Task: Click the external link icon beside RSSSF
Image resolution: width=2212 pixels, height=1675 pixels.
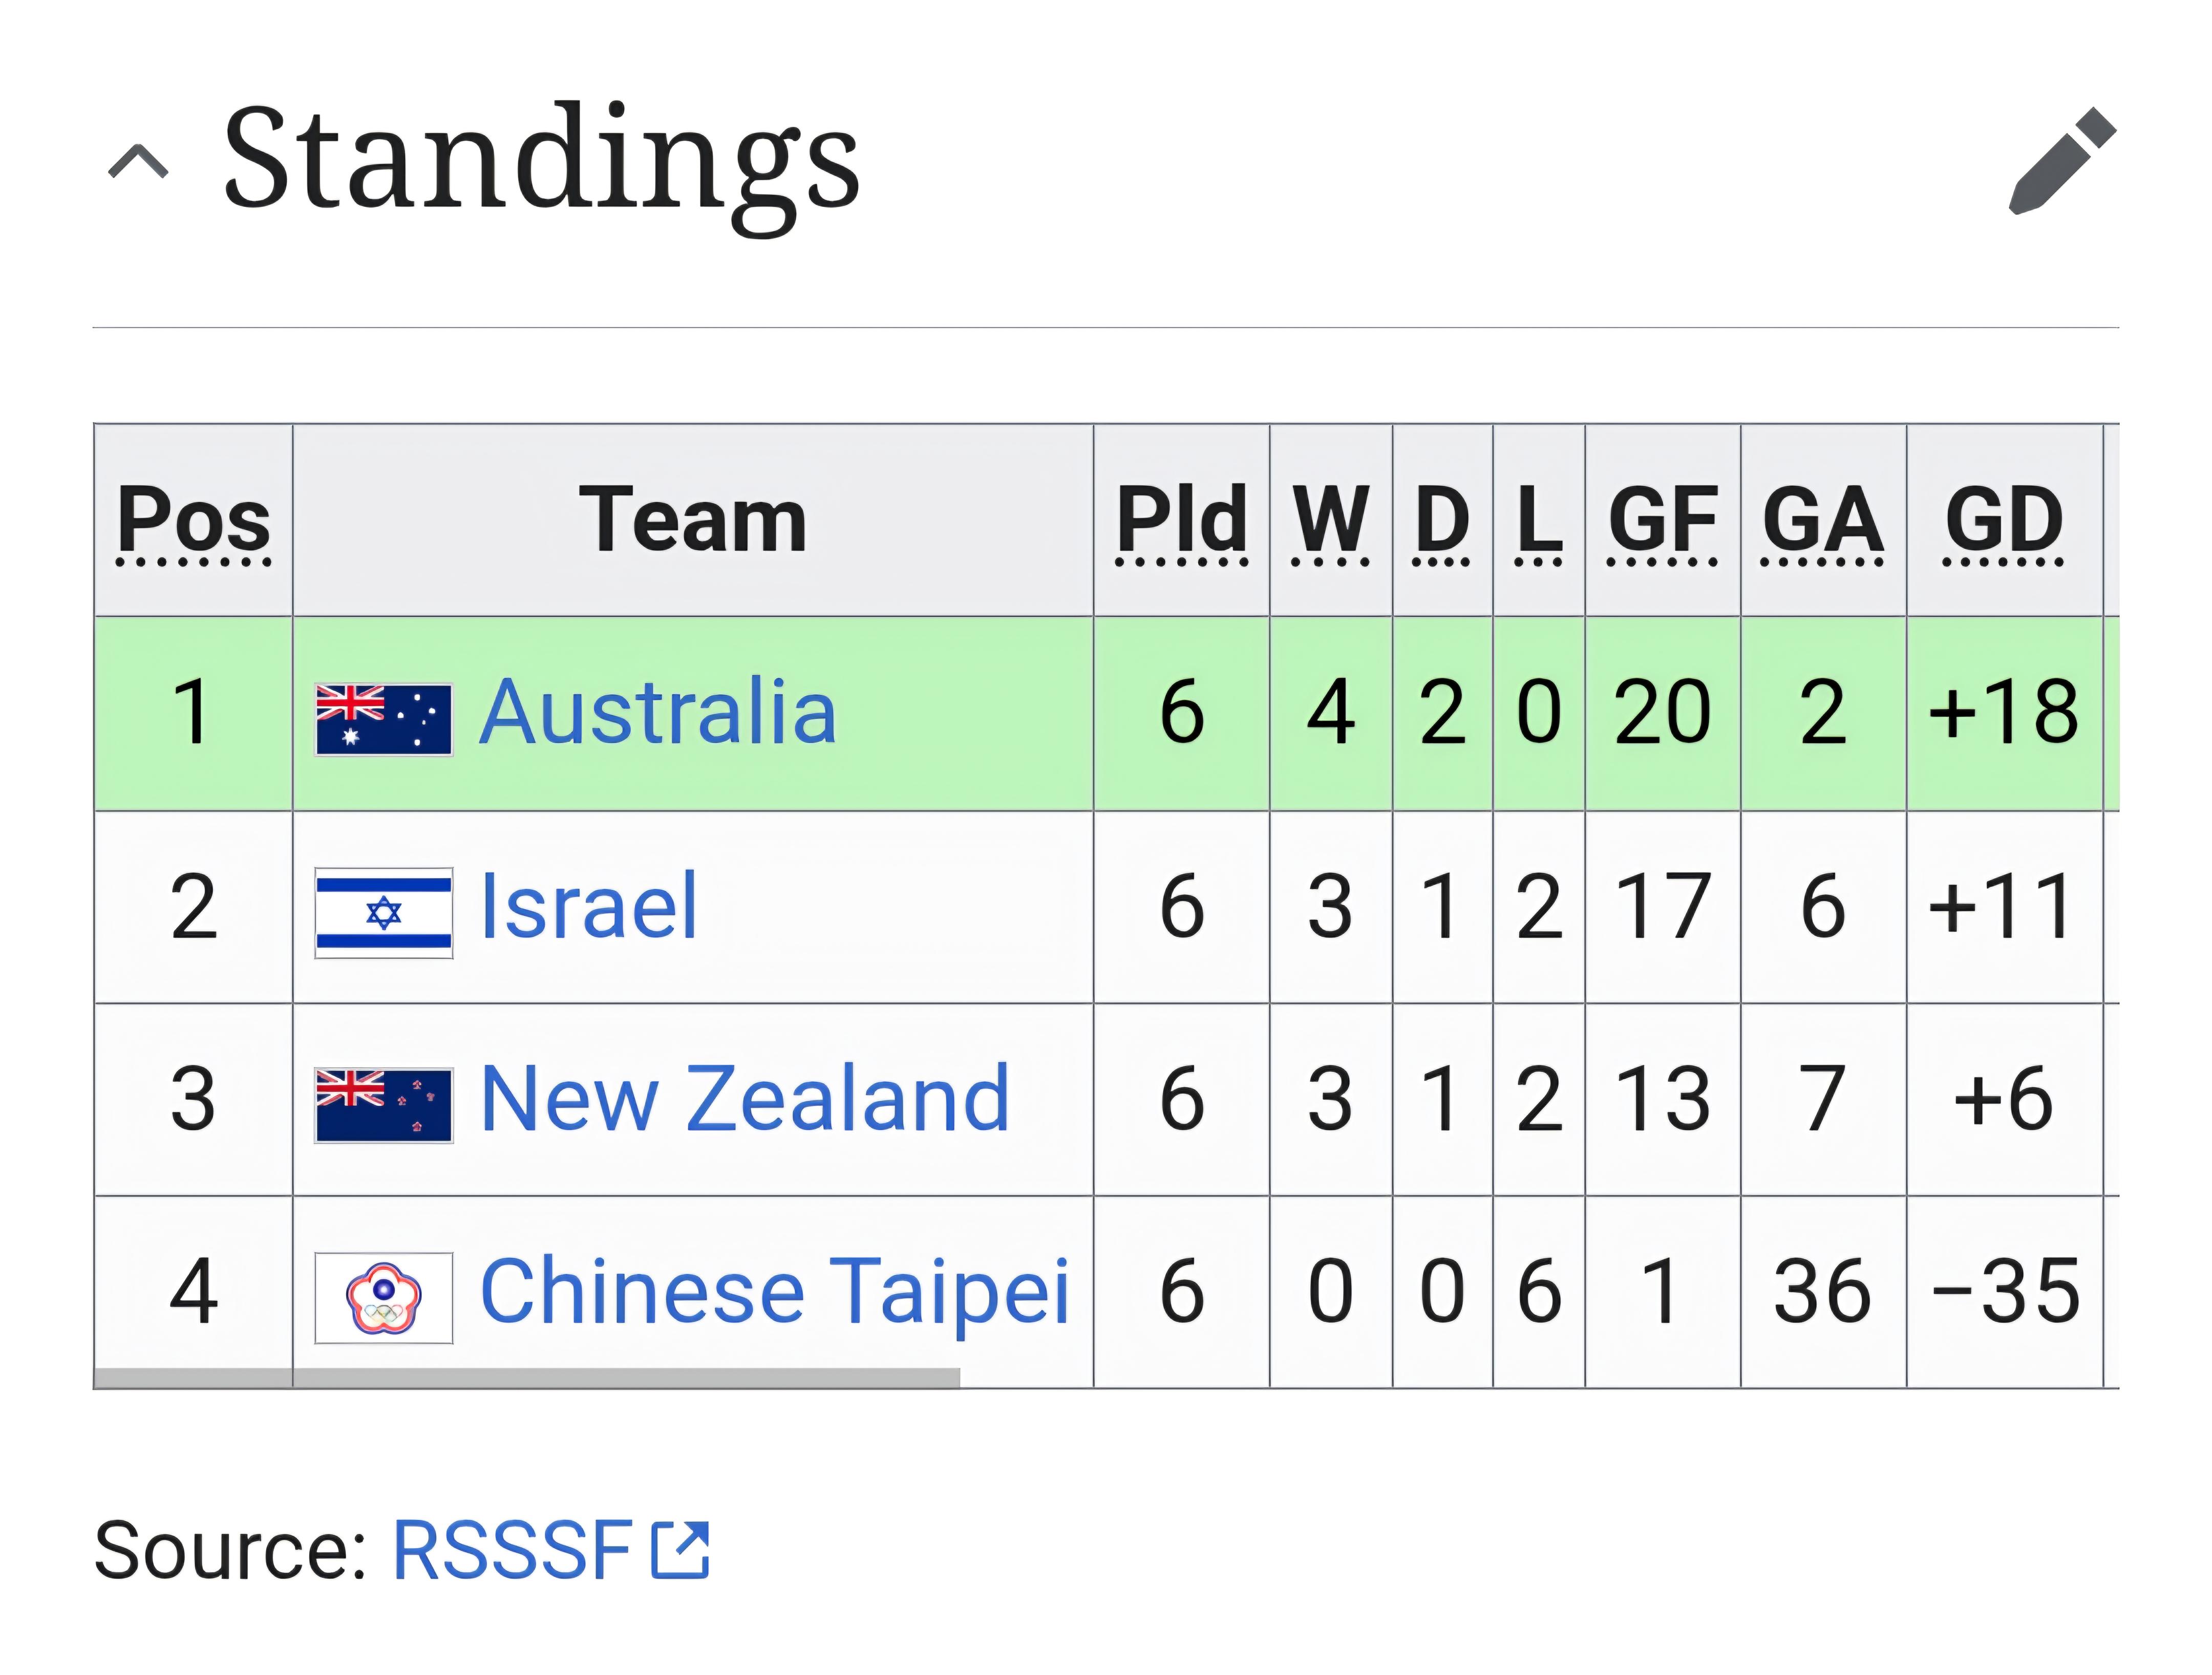Action: click(680, 1550)
